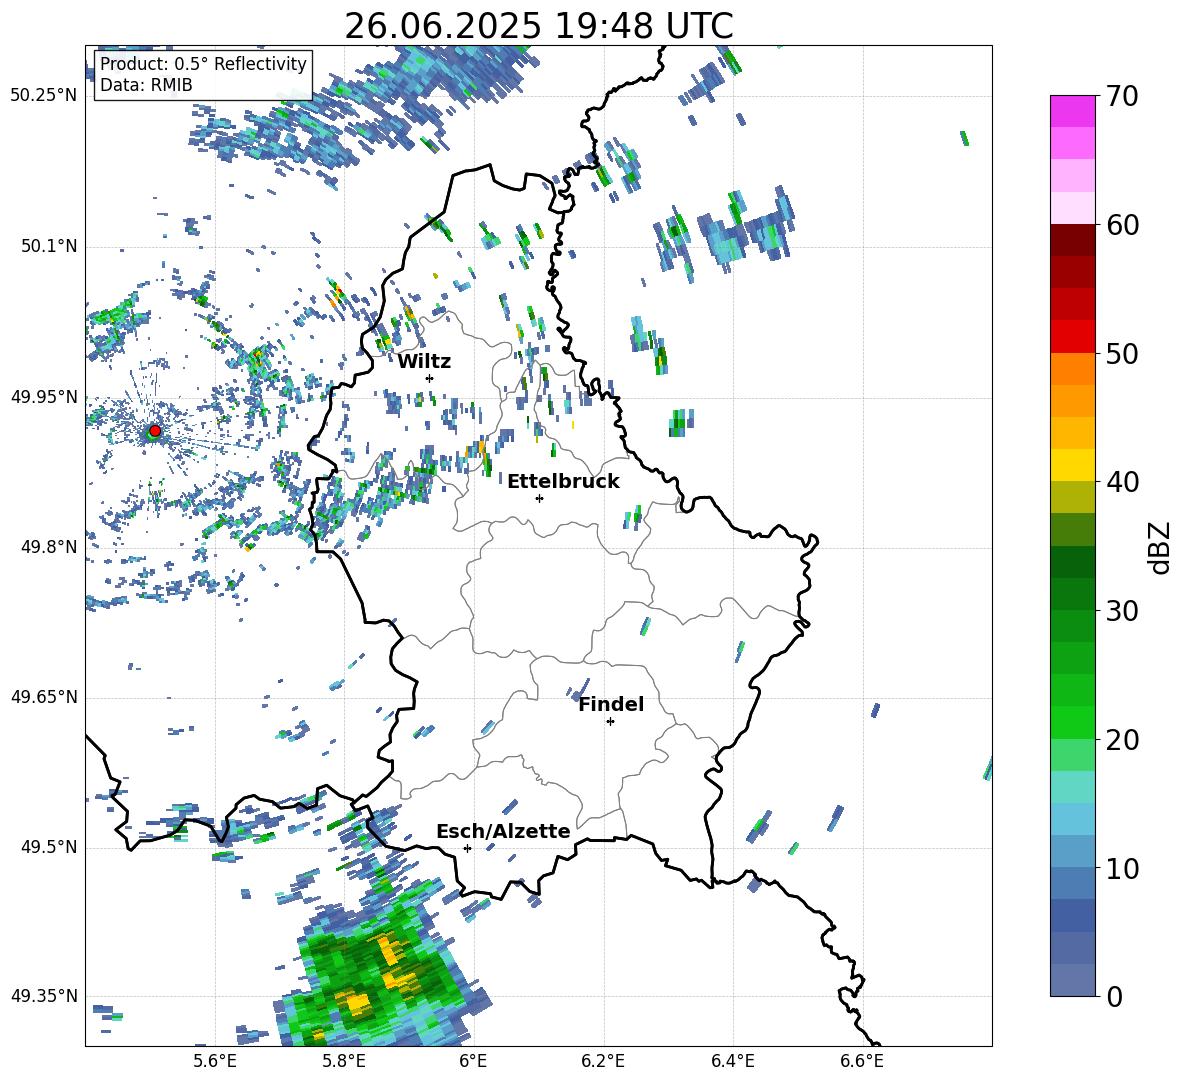Viewport: 1184px width, 1081px height.
Task: Click the dBZ colorbar axis label
Action: pos(1160,547)
